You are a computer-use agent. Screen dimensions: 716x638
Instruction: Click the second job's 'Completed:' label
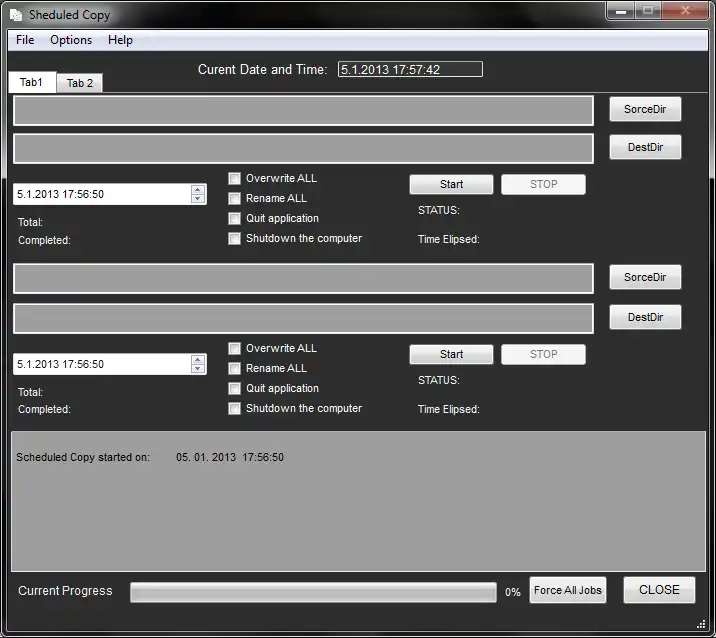tap(44, 409)
